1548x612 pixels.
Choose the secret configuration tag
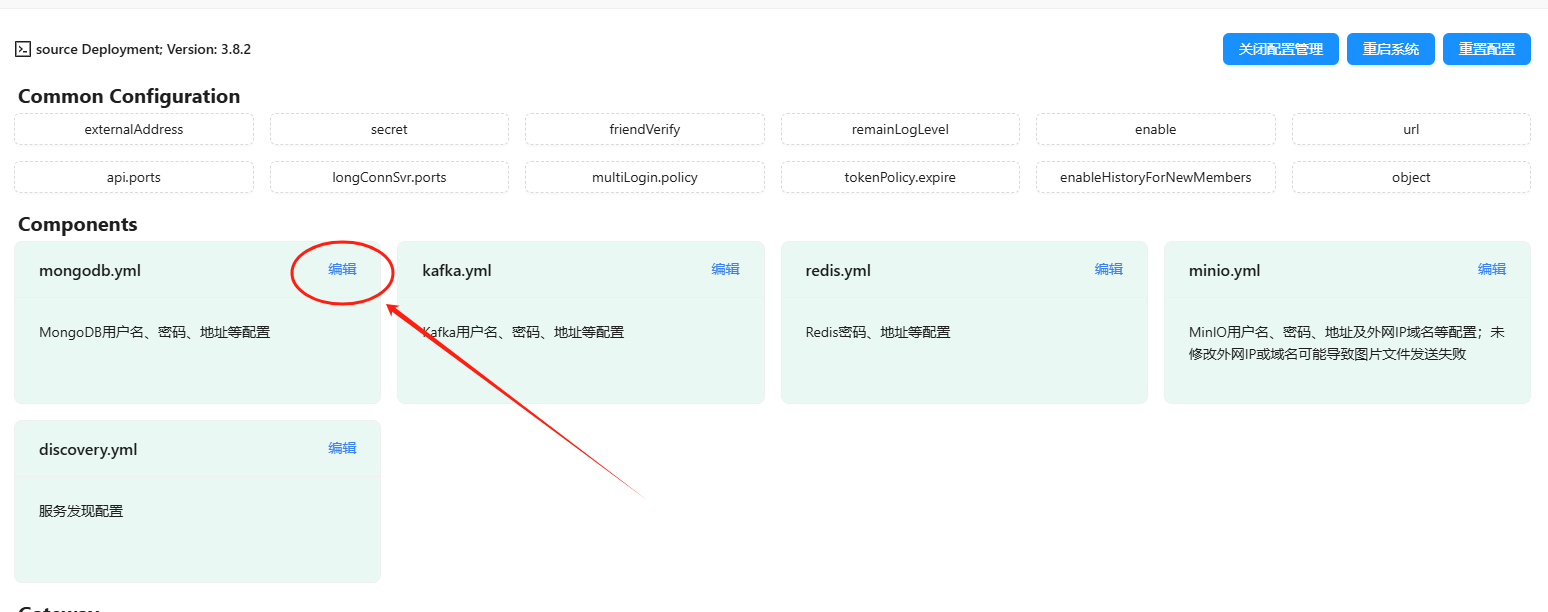pos(389,129)
